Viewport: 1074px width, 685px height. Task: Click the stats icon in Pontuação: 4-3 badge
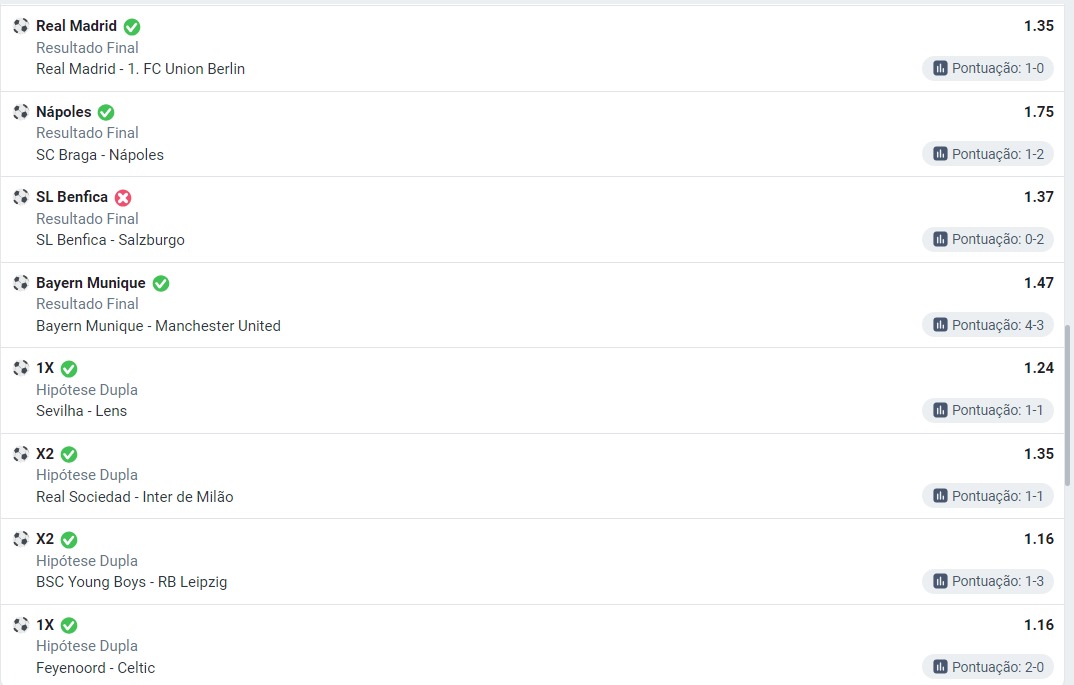(x=940, y=325)
